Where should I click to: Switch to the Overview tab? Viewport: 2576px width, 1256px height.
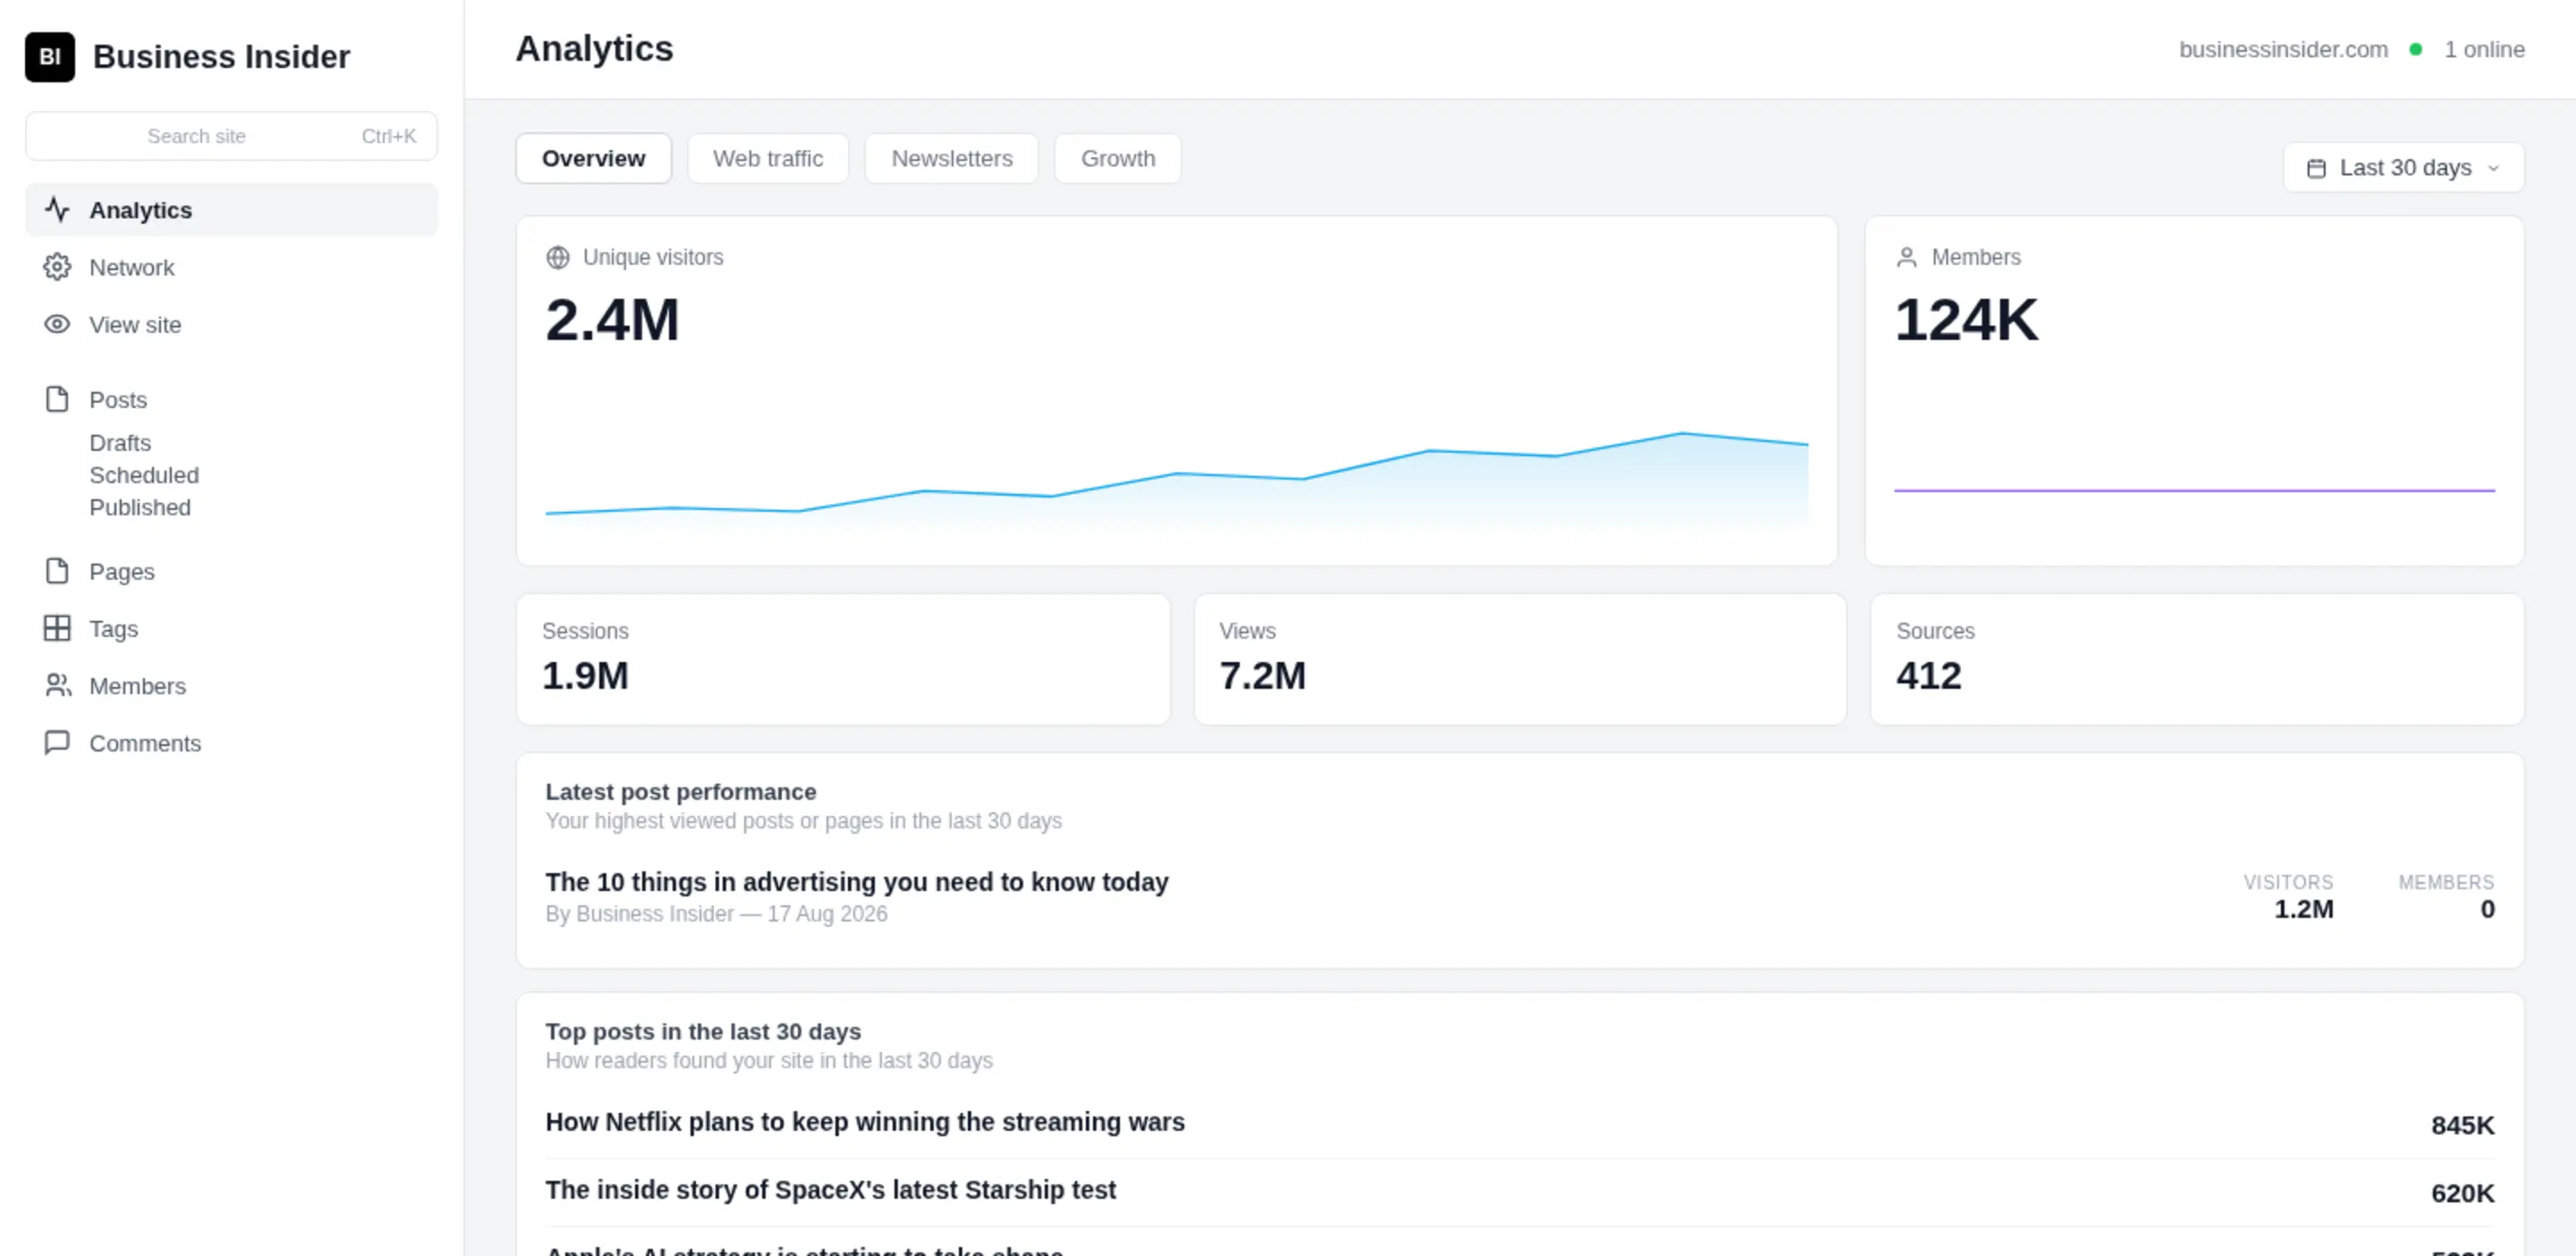point(593,158)
